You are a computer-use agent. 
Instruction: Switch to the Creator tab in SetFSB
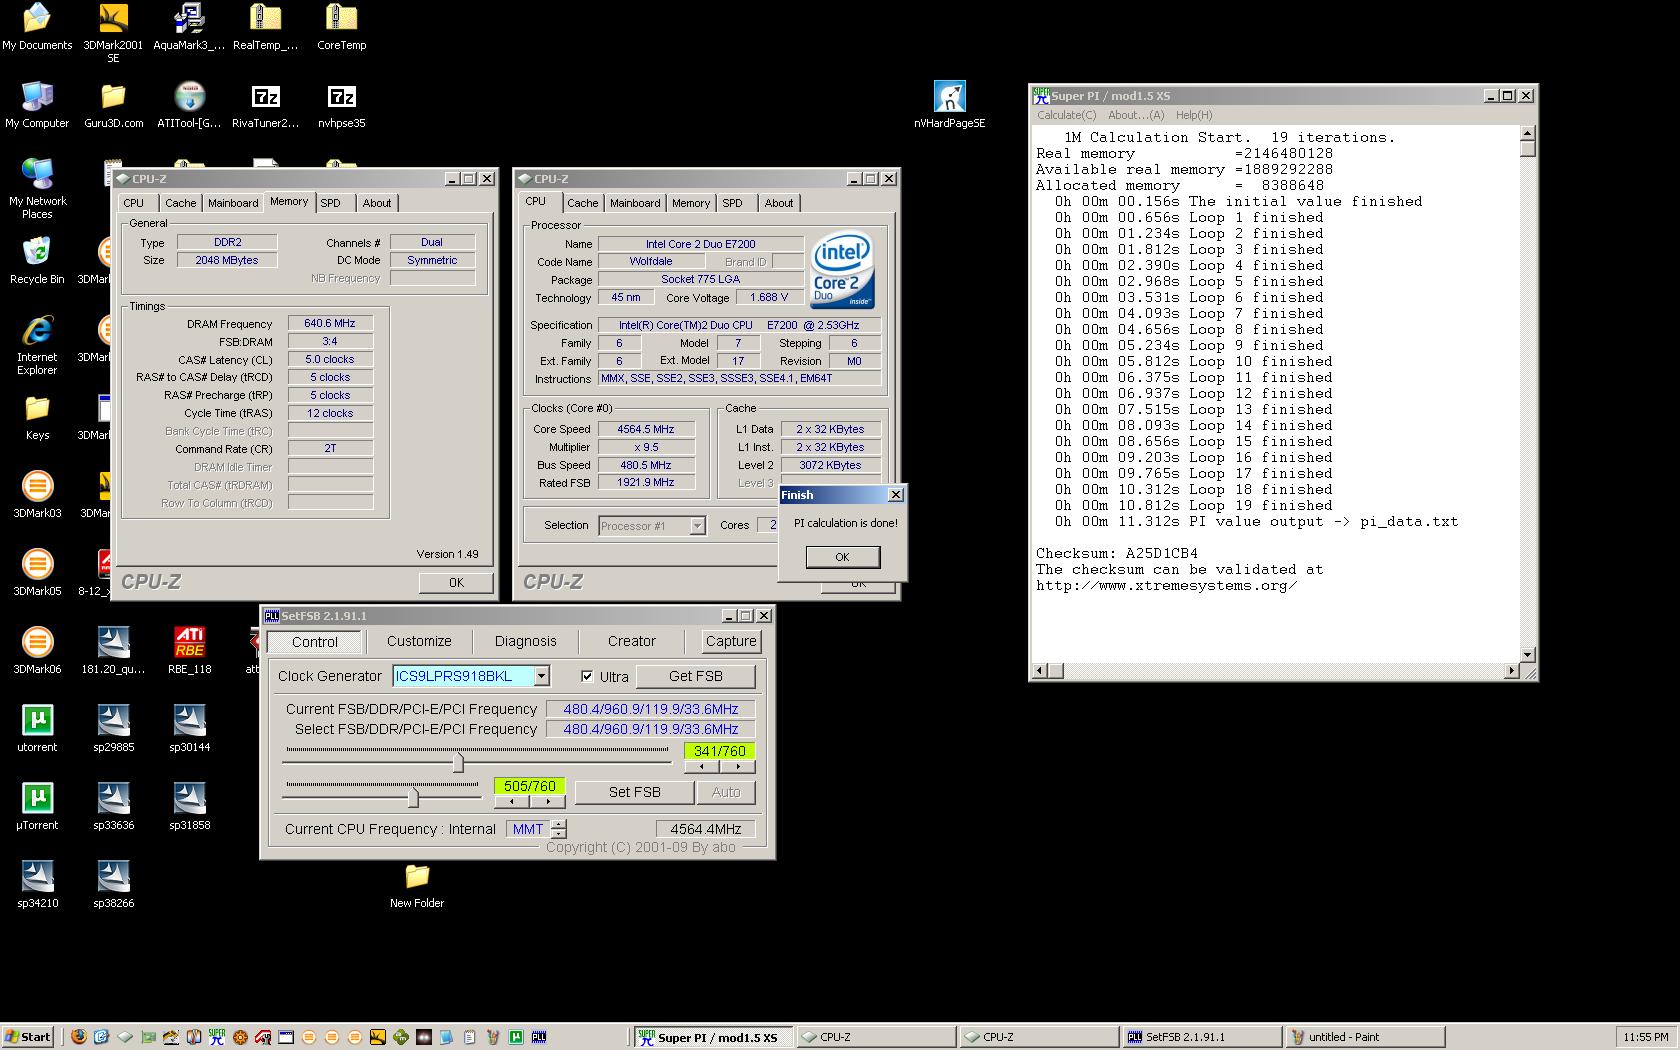coord(632,641)
